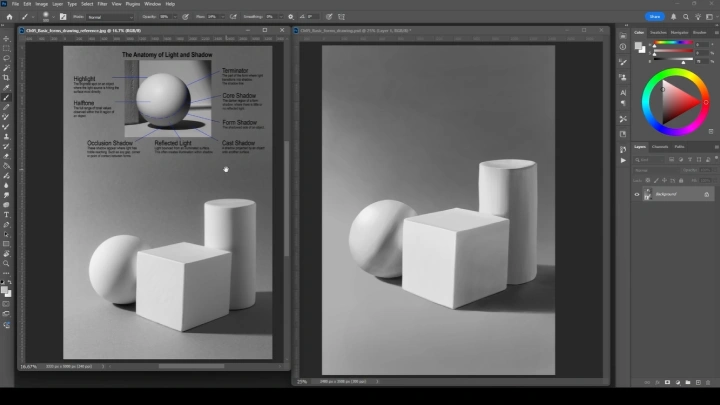Switch to the Swatches panel tab
Image resolution: width=720 pixels, height=405 pixels.
tap(659, 32)
